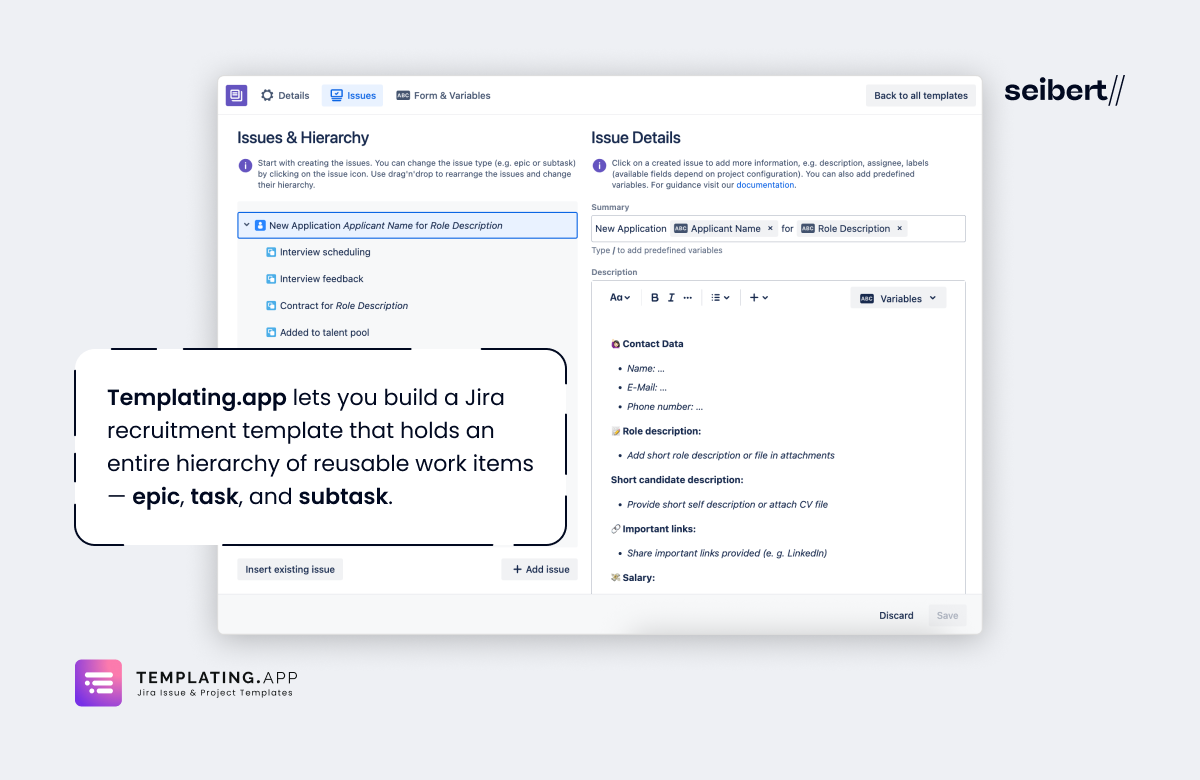Open the Details tab

pyautogui.click(x=285, y=95)
